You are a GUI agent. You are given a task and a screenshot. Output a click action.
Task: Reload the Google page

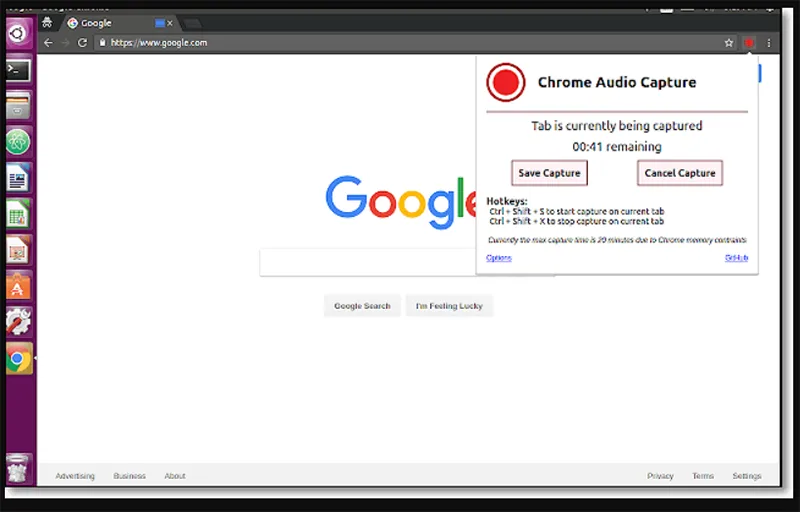(82, 43)
